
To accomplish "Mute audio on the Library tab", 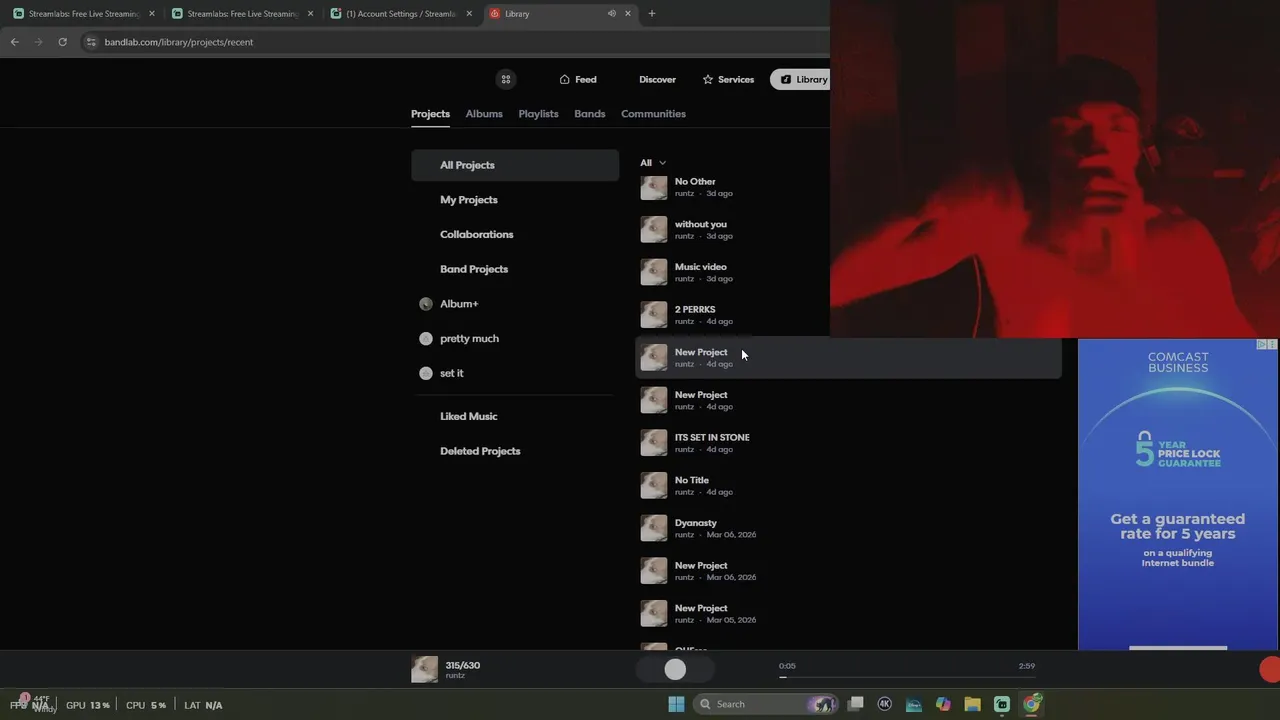I will click(611, 14).
